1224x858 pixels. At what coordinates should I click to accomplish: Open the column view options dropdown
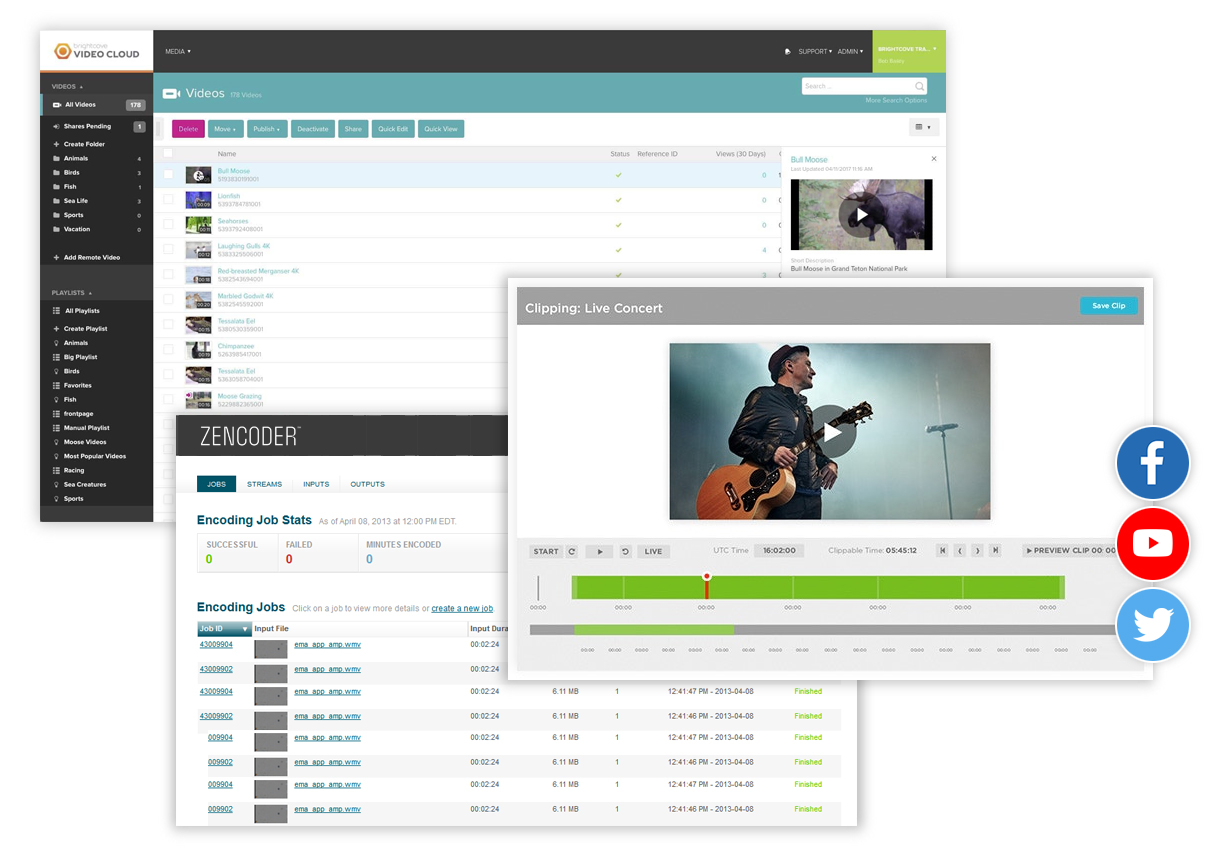point(924,127)
